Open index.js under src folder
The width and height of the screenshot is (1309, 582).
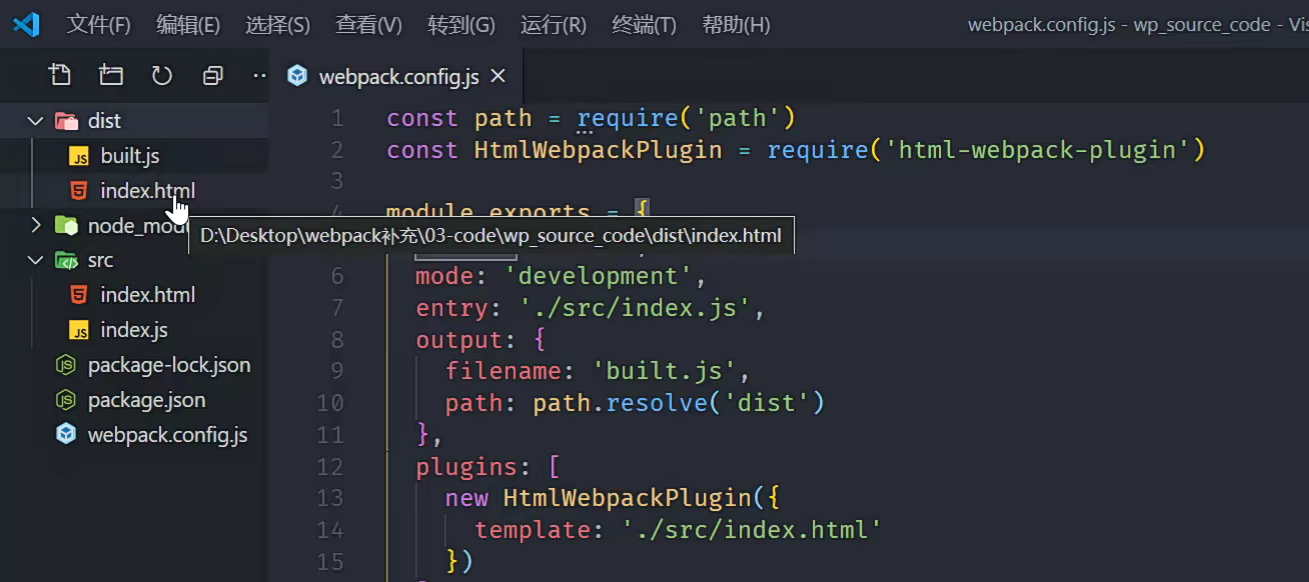(133, 330)
